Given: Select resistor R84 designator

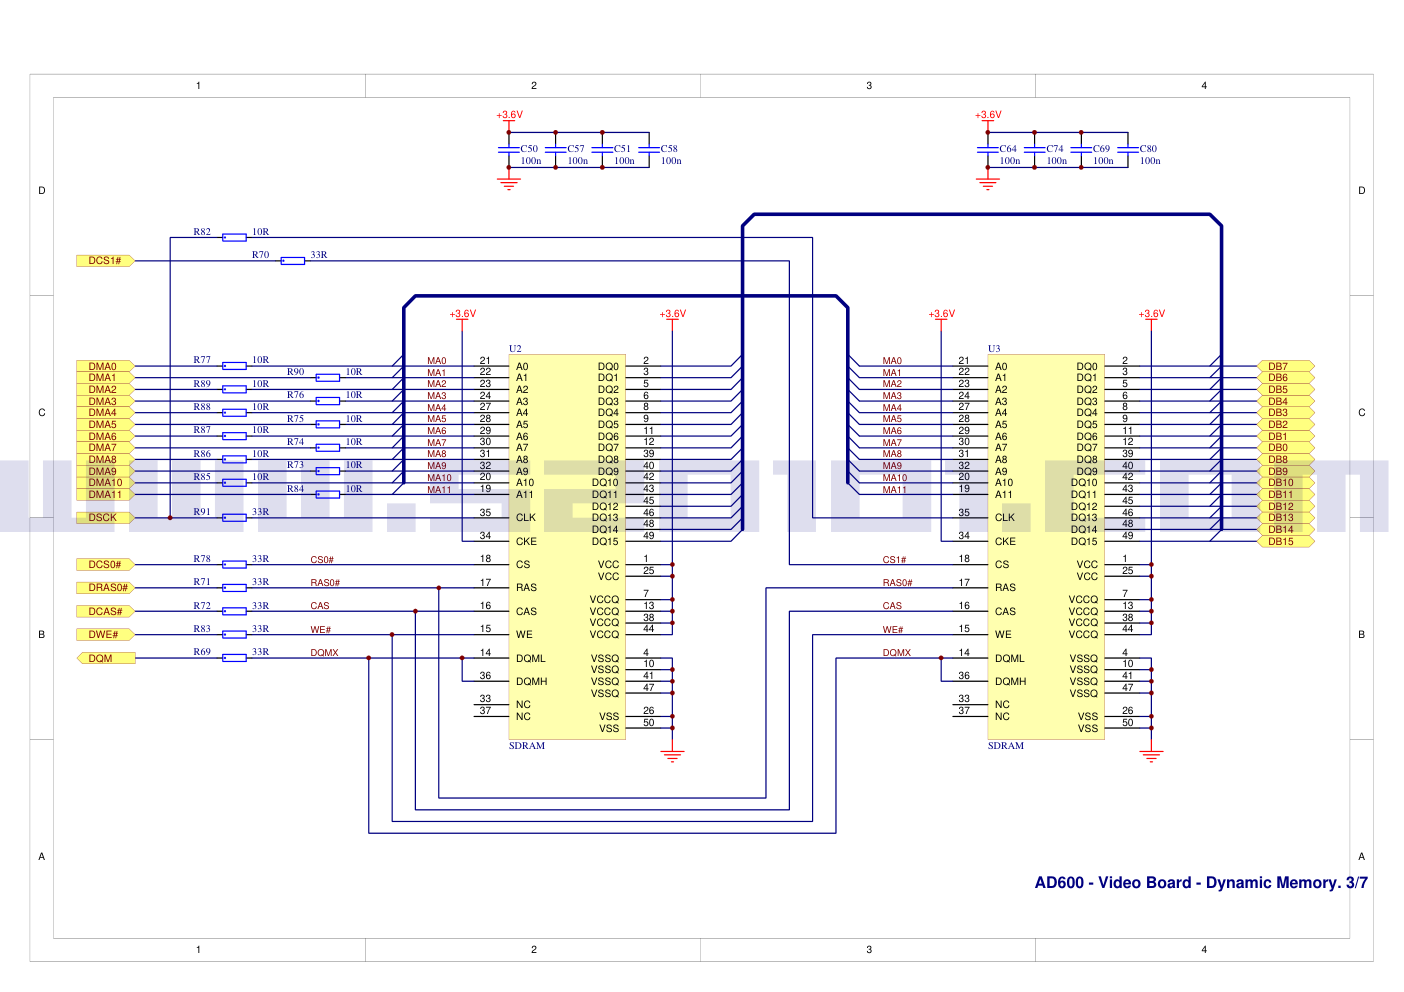Looking at the screenshot, I should tap(295, 489).
